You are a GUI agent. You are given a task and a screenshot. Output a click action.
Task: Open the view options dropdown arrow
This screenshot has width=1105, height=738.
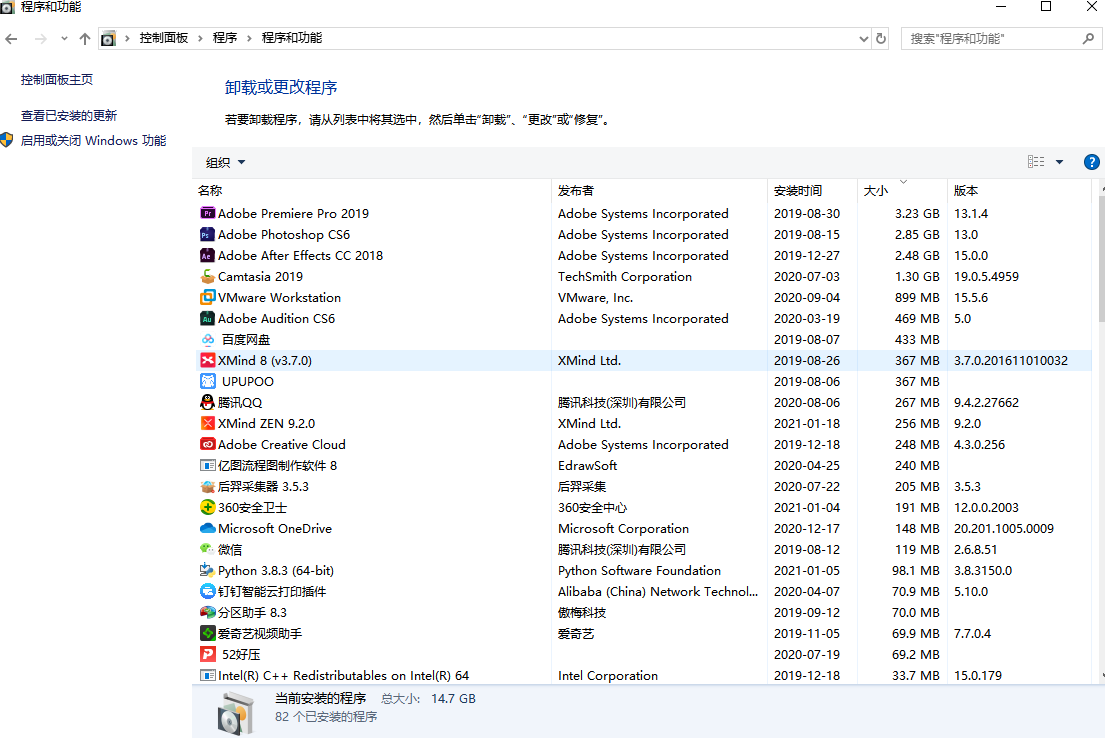(x=1059, y=162)
